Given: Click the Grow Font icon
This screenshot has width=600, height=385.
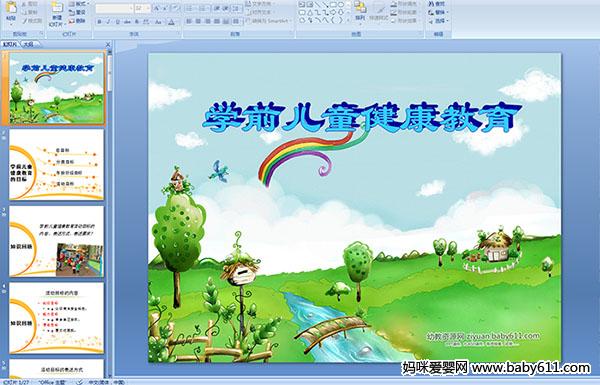Looking at the screenshot, I should tap(157, 8).
